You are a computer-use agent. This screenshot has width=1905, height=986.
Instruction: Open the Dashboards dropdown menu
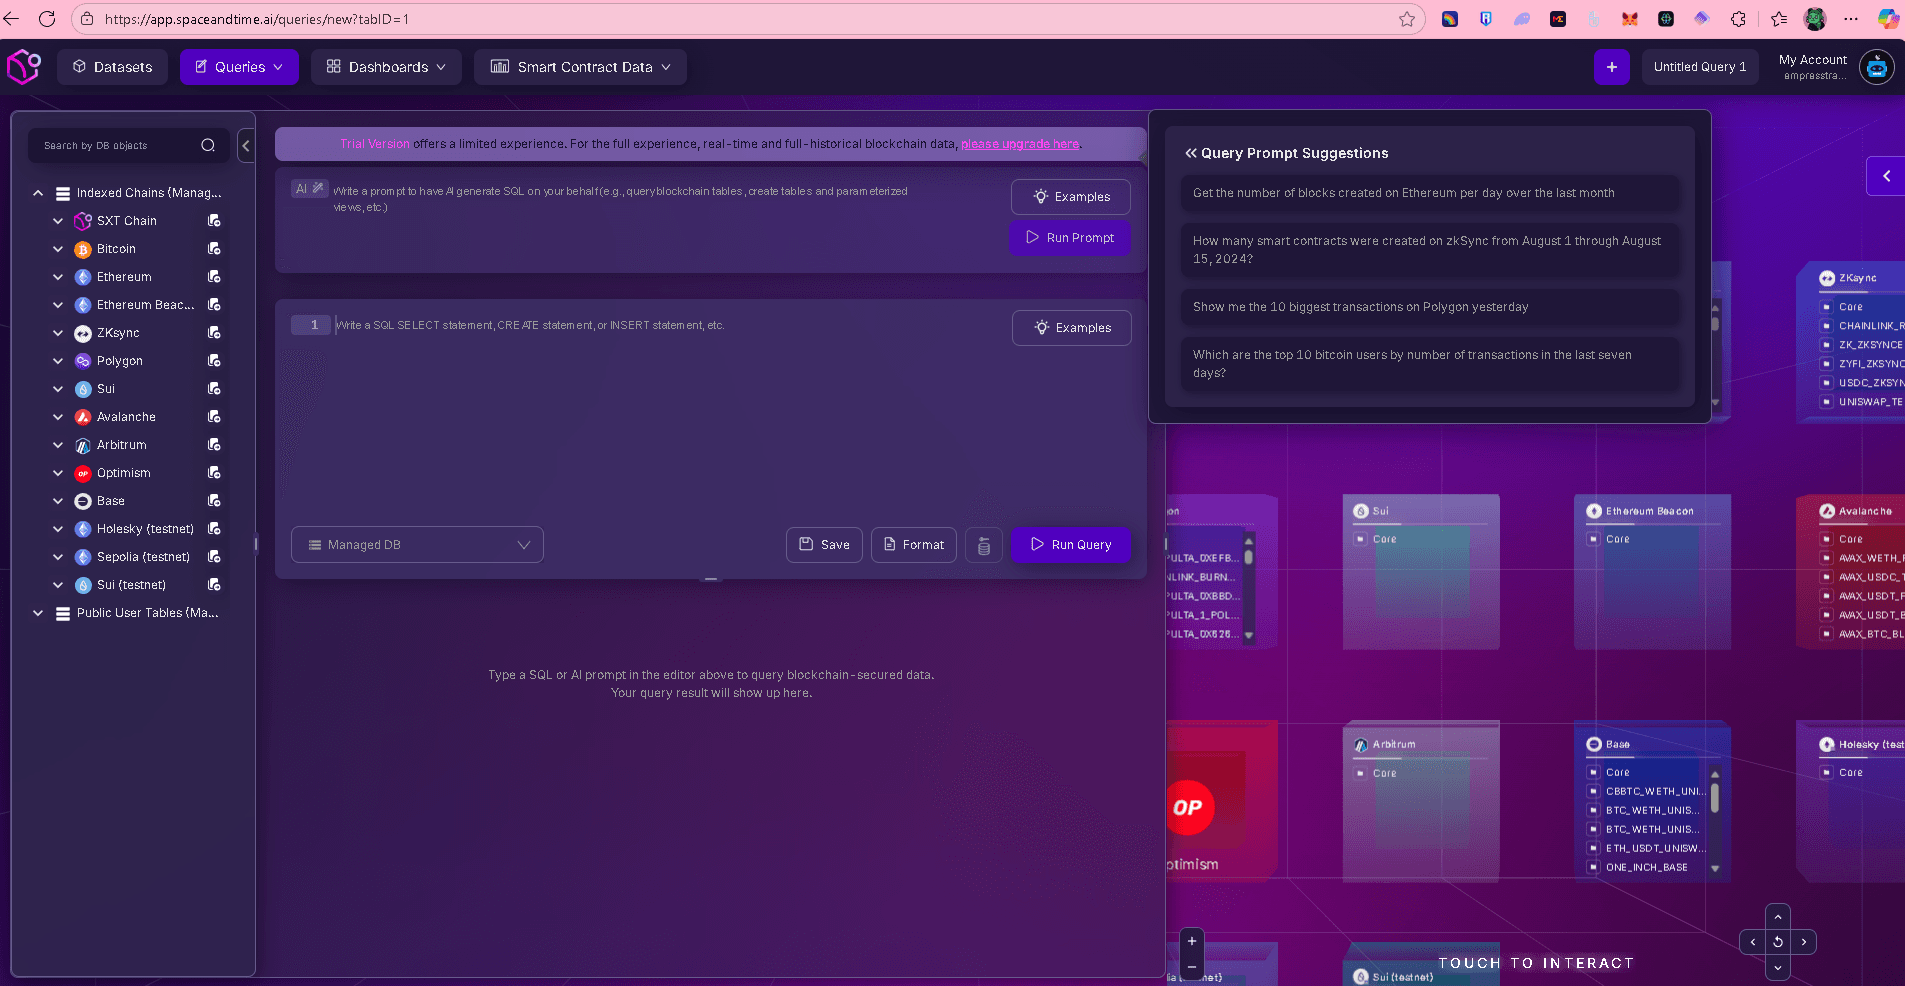[x=386, y=67]
